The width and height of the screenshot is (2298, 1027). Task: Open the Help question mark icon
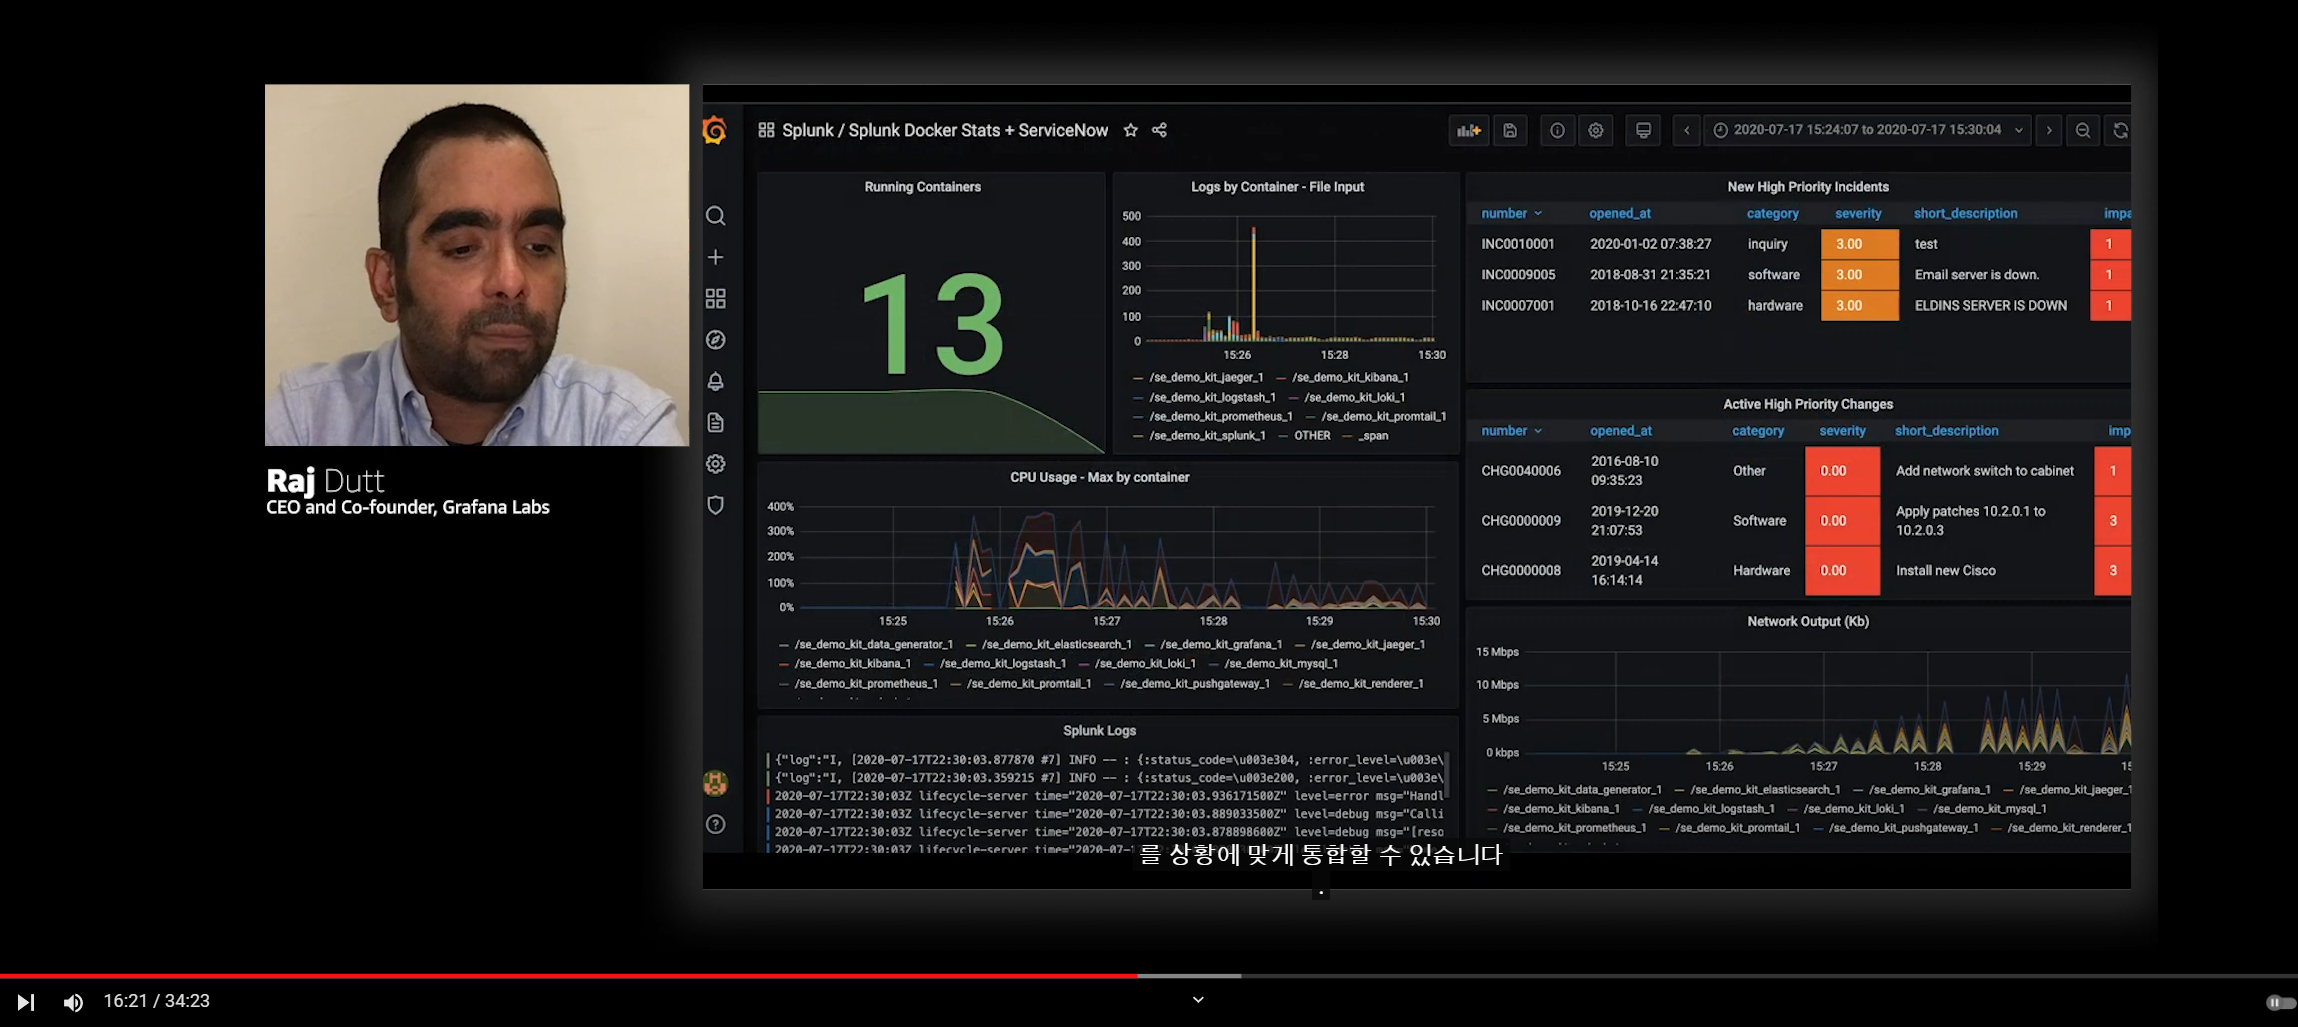(715, 824)
